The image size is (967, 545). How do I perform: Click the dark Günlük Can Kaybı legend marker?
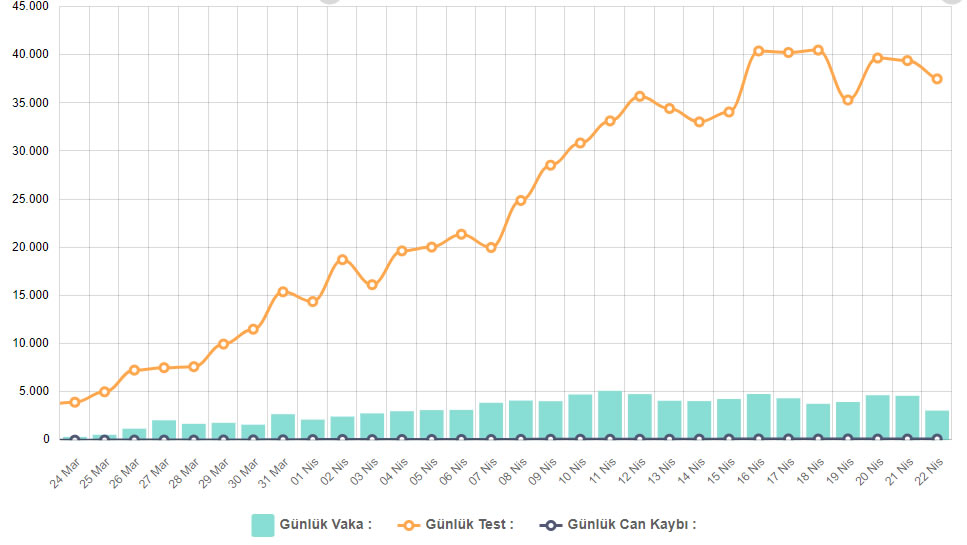click(x=549, y=524)
